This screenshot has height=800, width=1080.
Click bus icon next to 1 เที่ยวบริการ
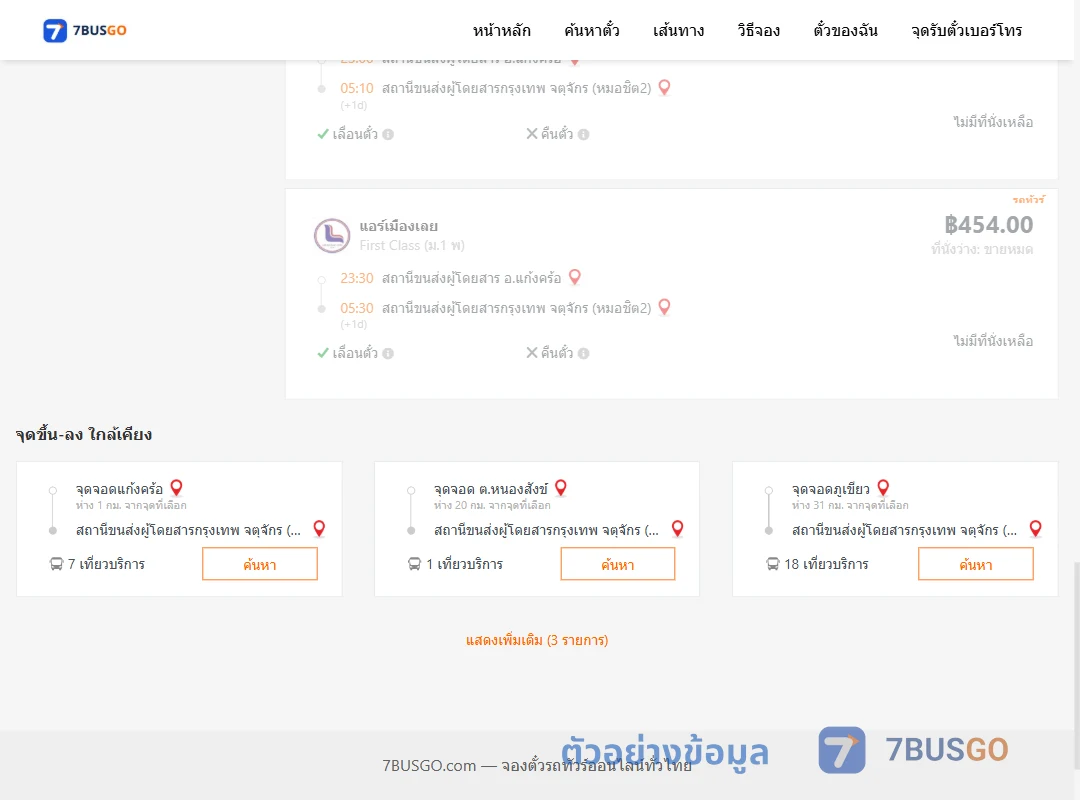[x=414, y=564]
